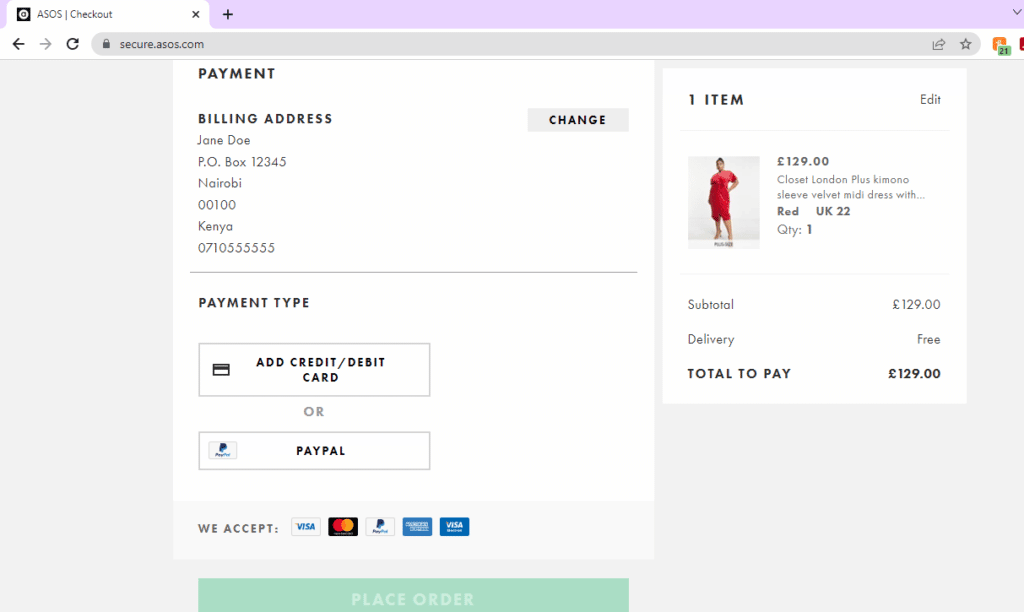Click the orange extension icon in toolbar

(999, 44)
